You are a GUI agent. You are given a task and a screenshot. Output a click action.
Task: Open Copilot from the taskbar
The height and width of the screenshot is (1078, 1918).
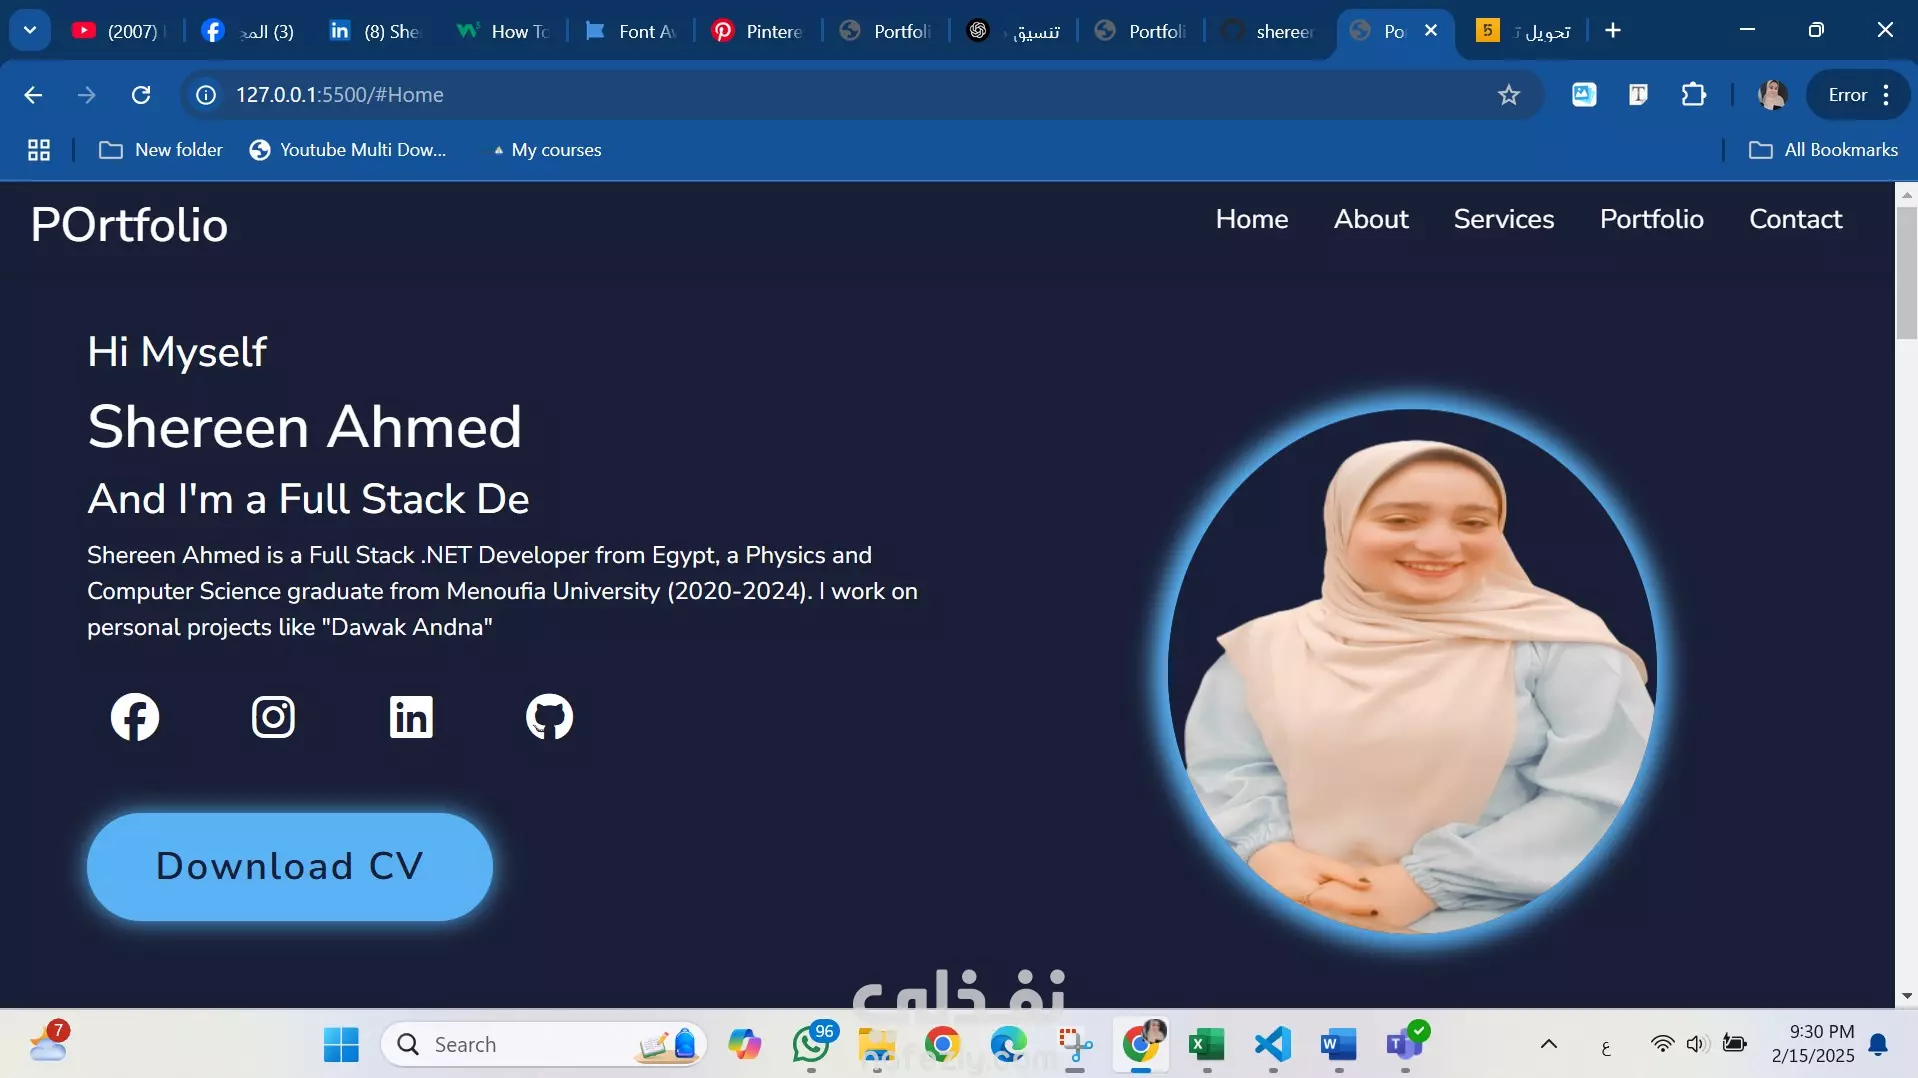click(x=745, y=1045)
